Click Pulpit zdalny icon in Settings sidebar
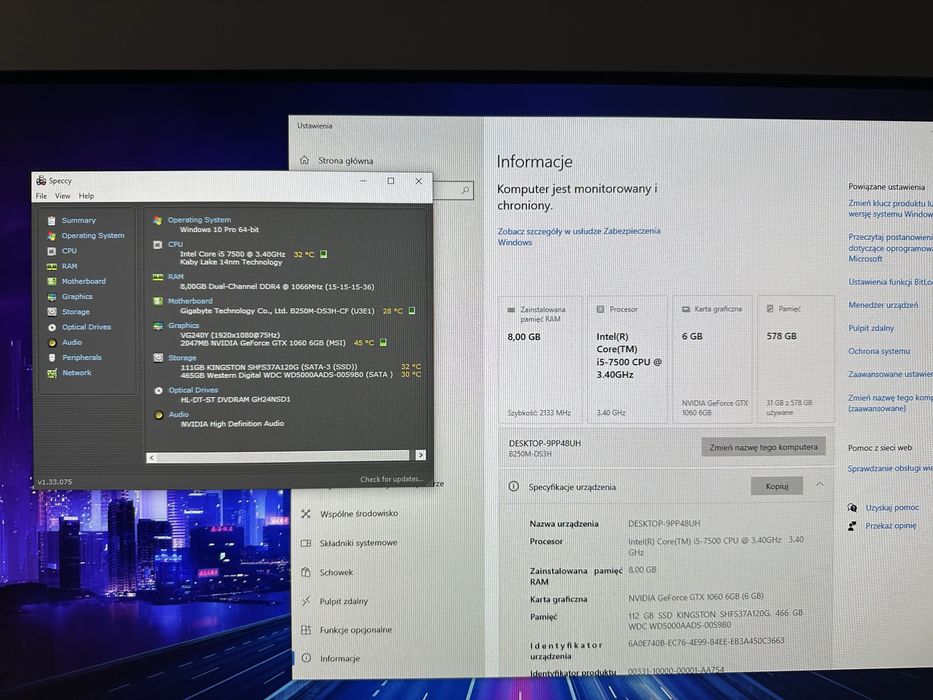Screen dimensions: 933x700 tap(306, 601)
